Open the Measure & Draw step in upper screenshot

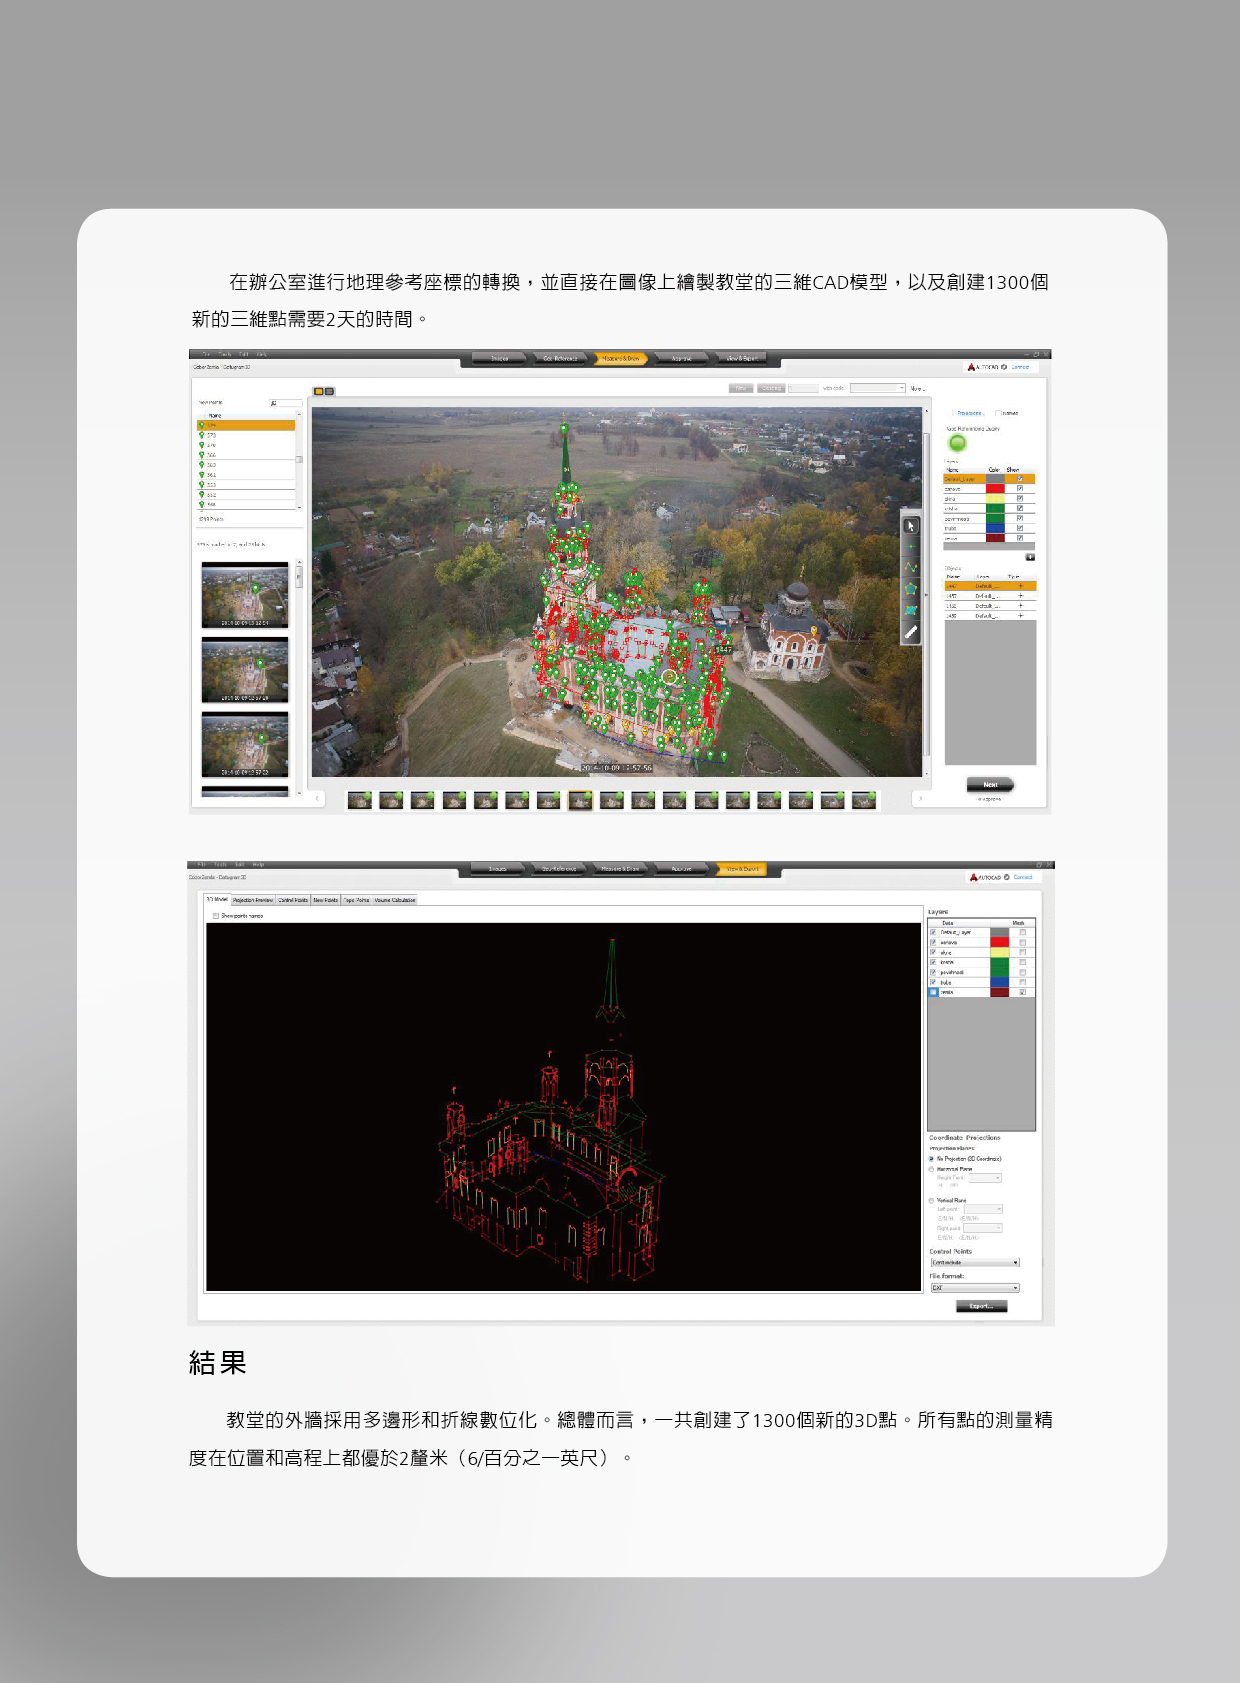pos(621,358)
